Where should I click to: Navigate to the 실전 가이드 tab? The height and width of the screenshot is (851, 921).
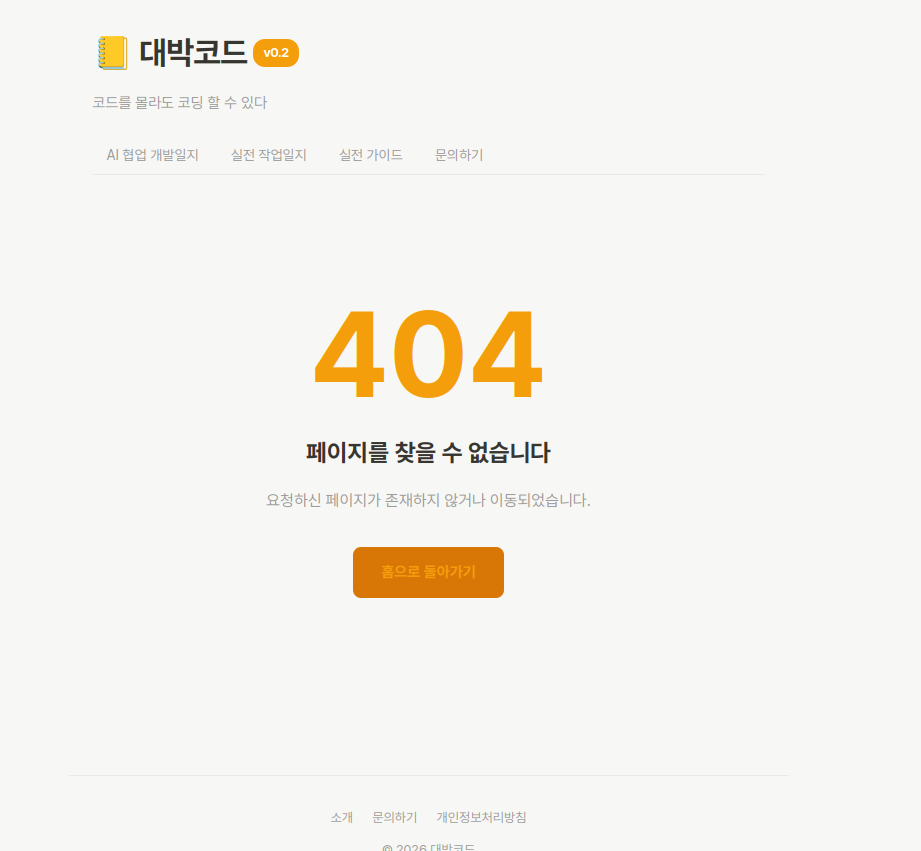[x=370, y=154]
